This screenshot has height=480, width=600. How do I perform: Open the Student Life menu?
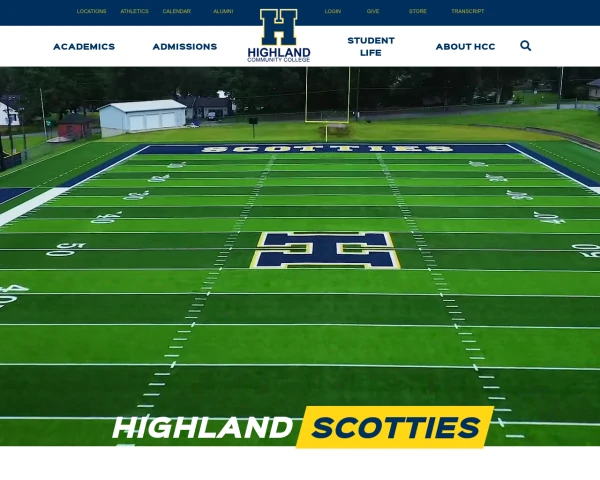pyautogui.click(x=371, y=47)
